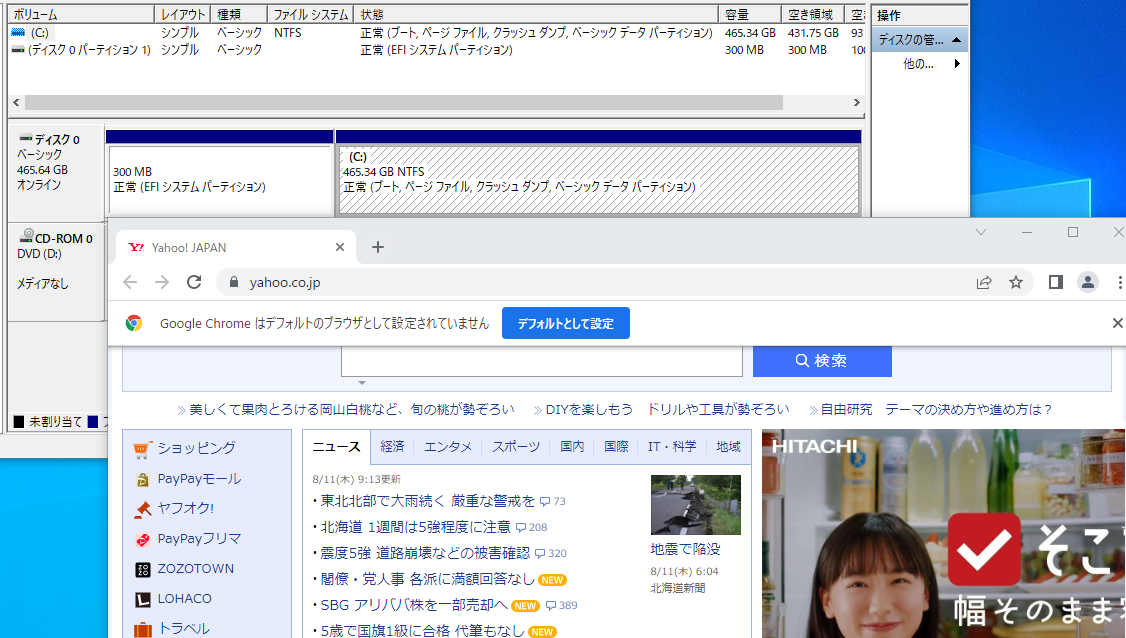Image resolution: width=1126 pixels, height=638 pixels.
Task: Reload the Yahoo! JAPAN page
Action: [194, 282]
